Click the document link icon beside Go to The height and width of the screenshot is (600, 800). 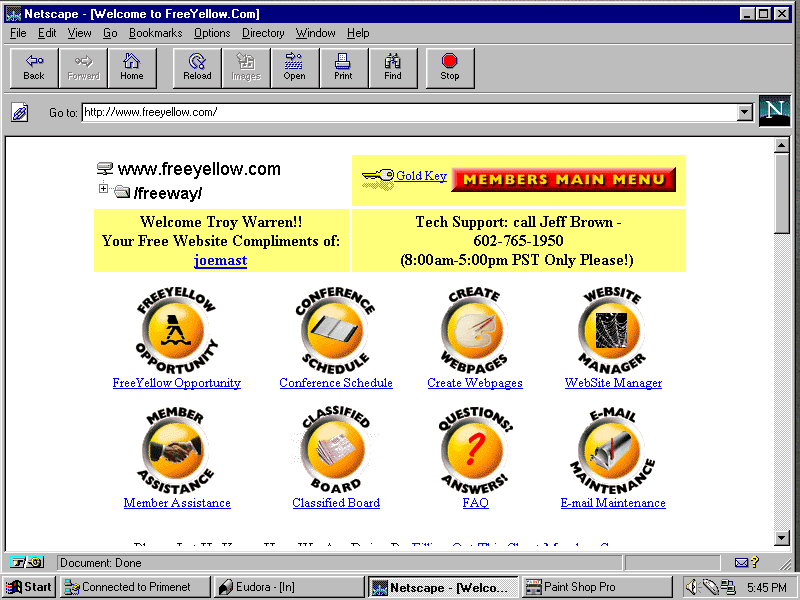20,112
